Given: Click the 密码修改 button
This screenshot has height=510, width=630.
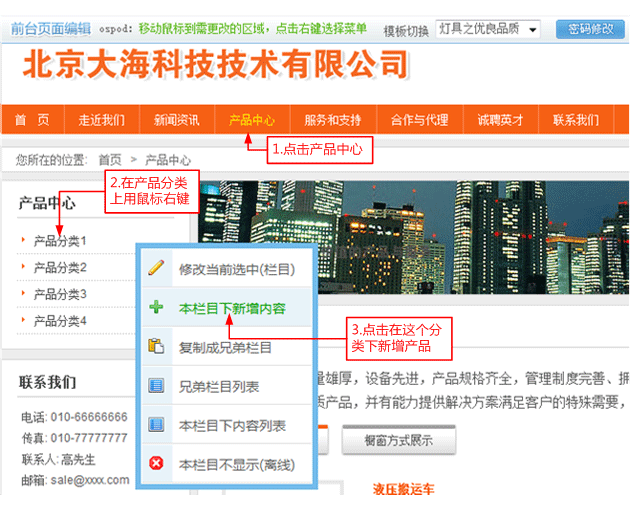Looking at the screenshot, I should 589,29.
